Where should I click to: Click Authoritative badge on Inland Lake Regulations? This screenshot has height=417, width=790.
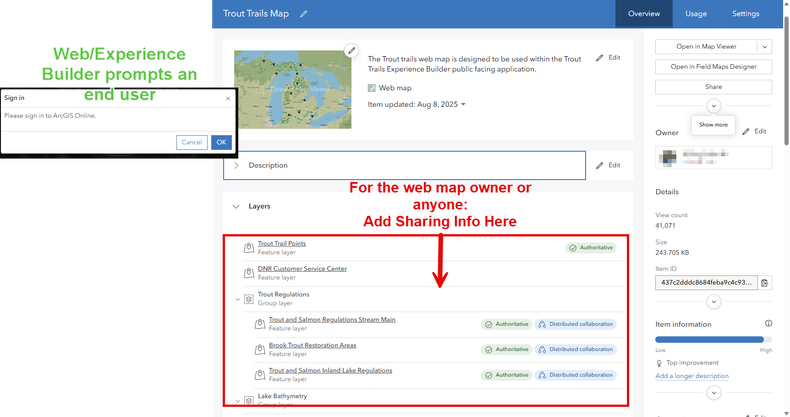(506, 375)
